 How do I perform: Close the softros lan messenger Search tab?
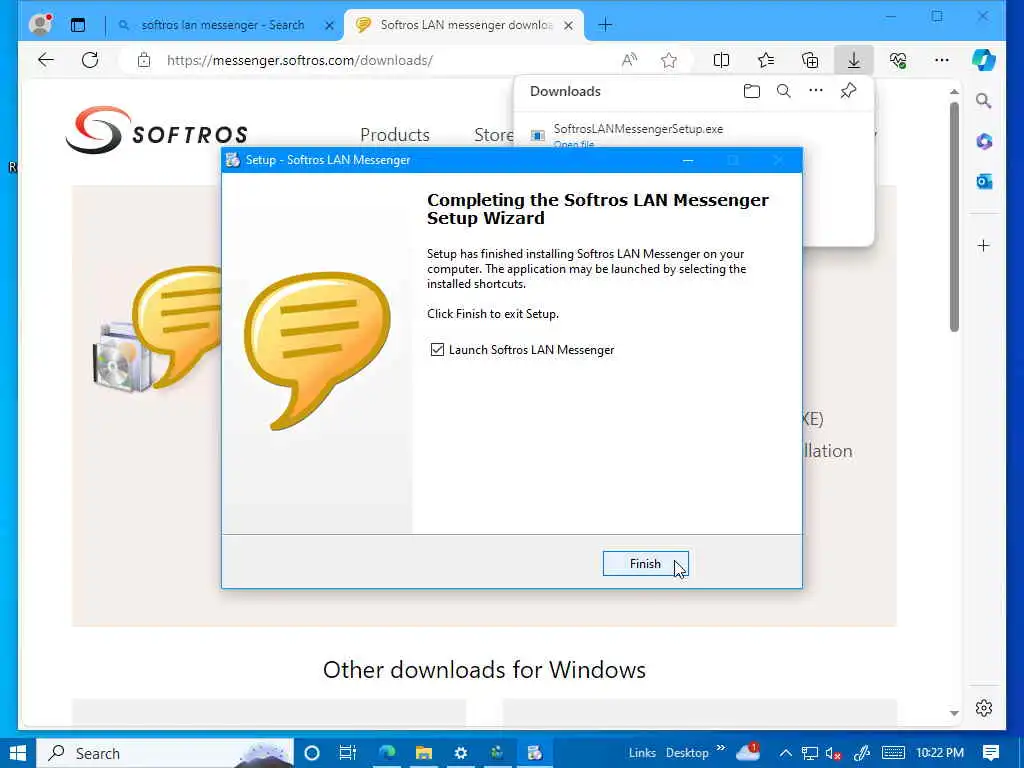329,25
